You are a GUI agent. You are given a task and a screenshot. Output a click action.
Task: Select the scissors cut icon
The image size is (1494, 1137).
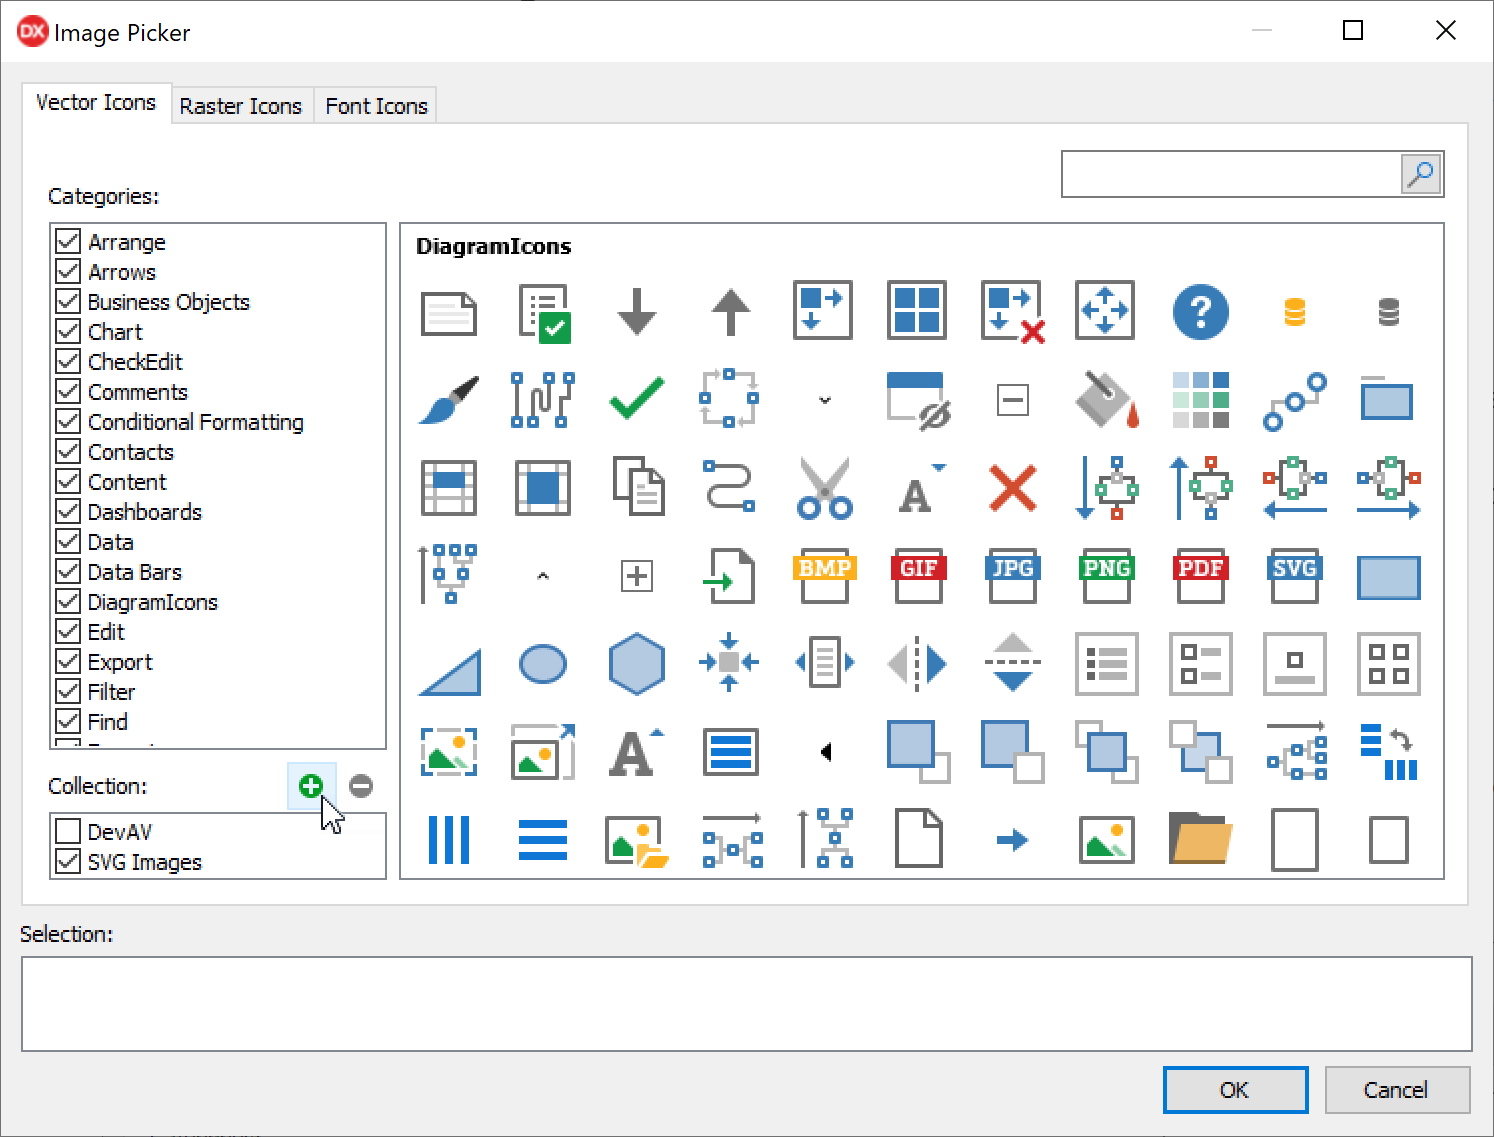[824, 488]
